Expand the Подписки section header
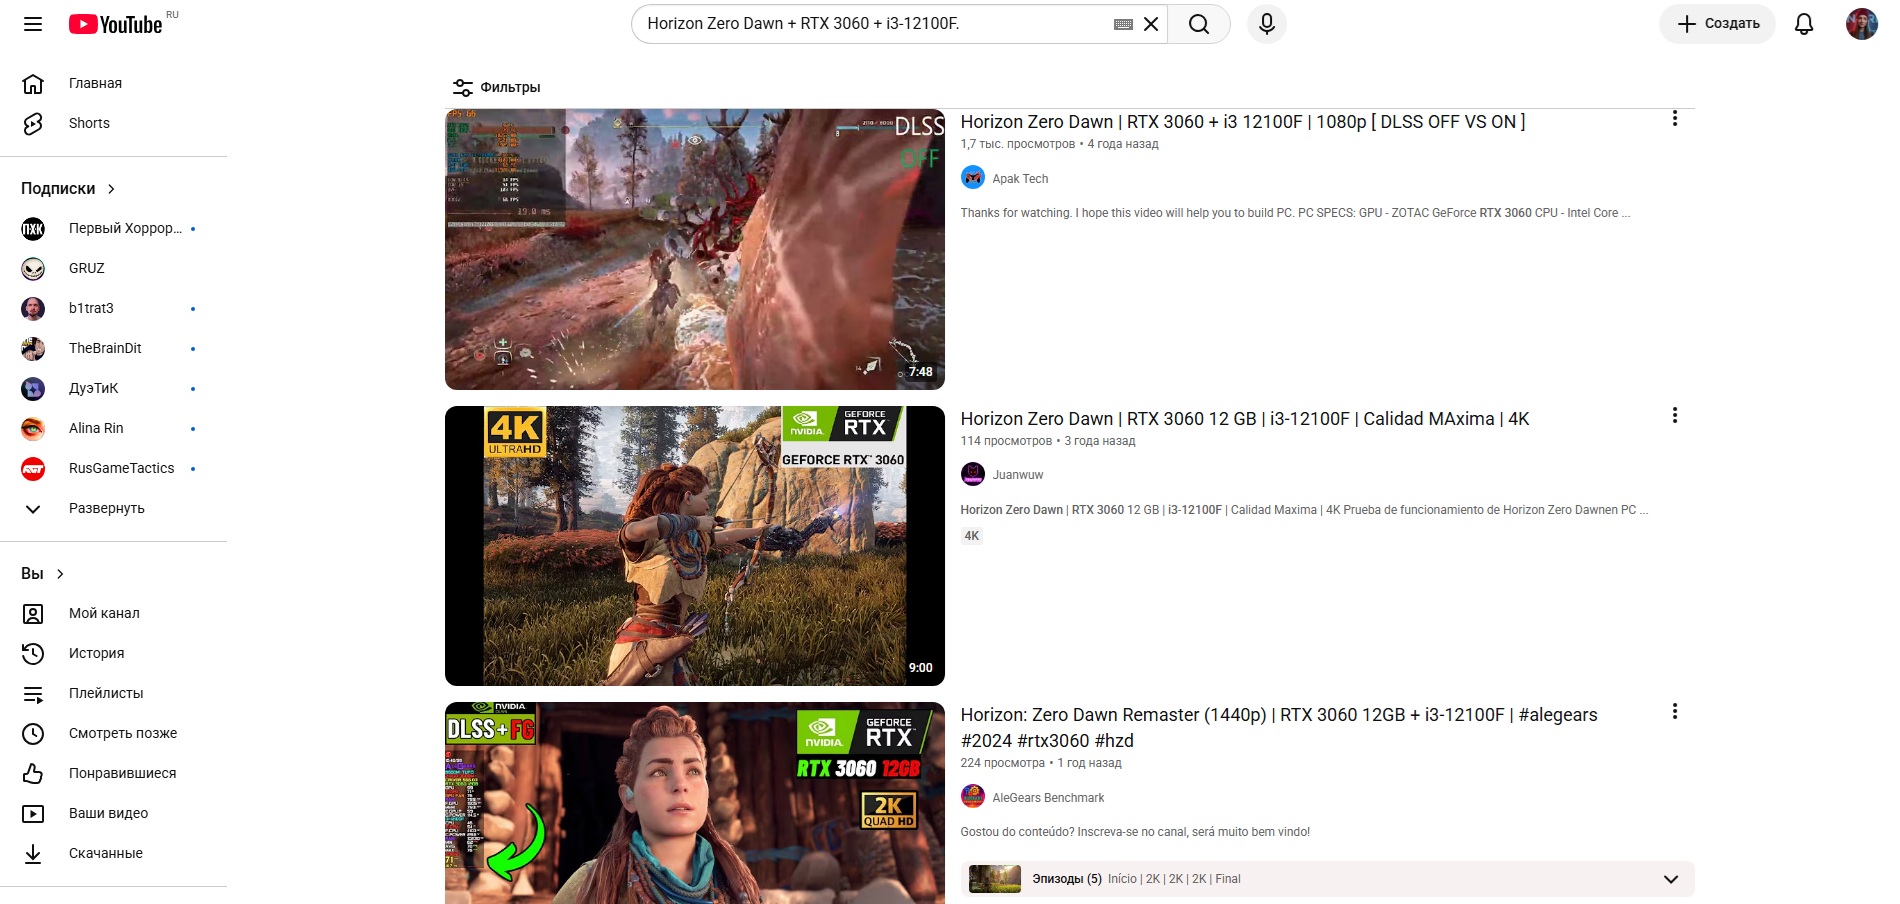 69,188
